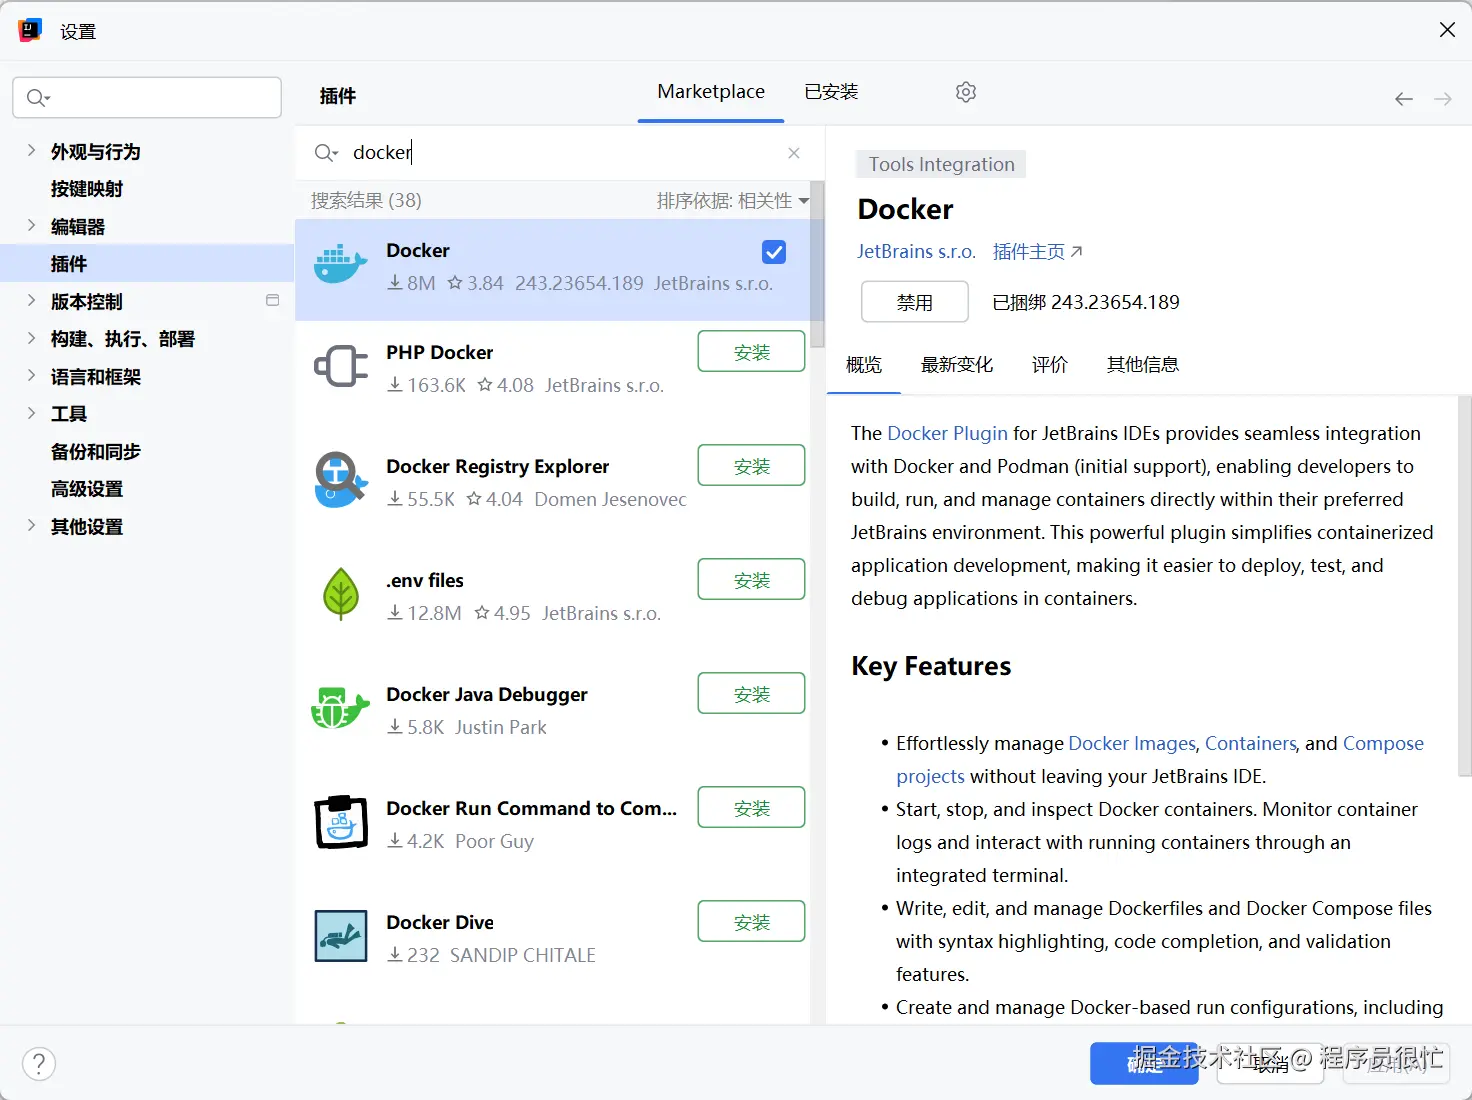The image size is (1472, 1100).
Task: Install Docker Java Debugger
Action: point(751,693)
